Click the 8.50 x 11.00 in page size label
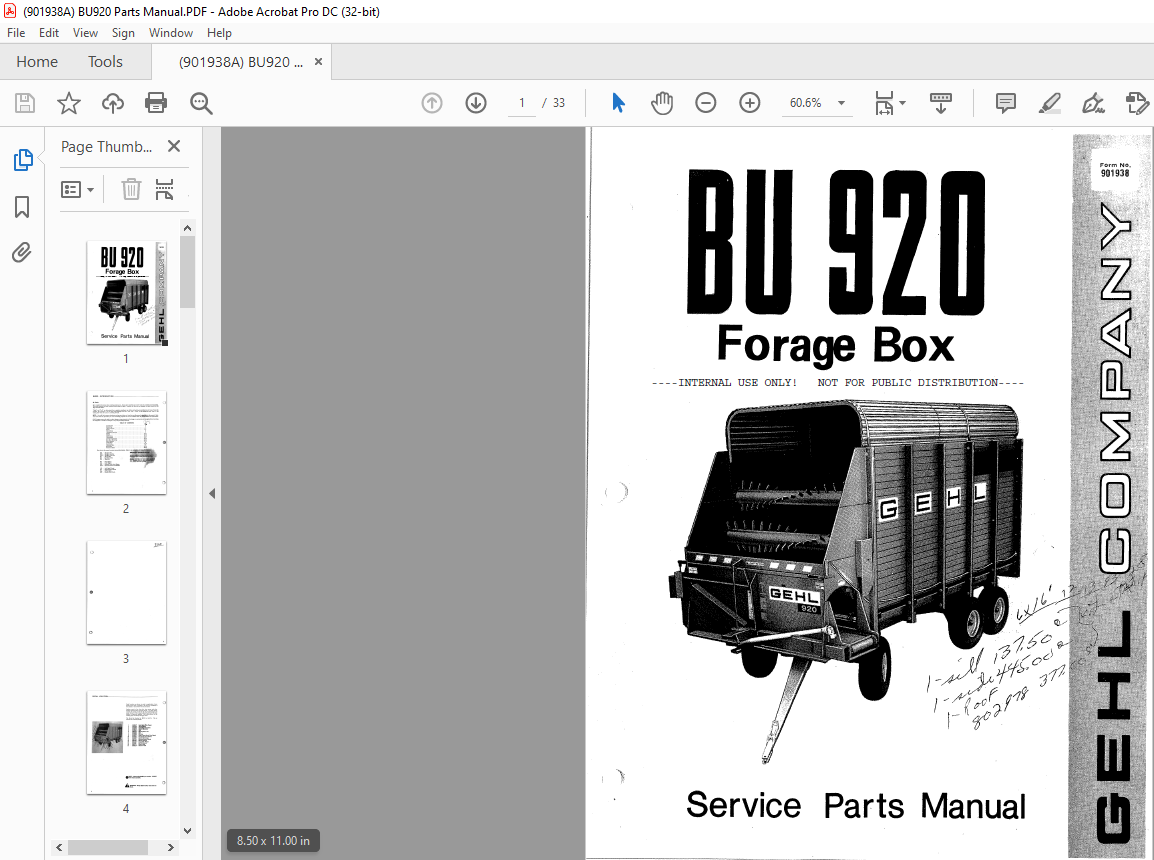 [273, 840]
